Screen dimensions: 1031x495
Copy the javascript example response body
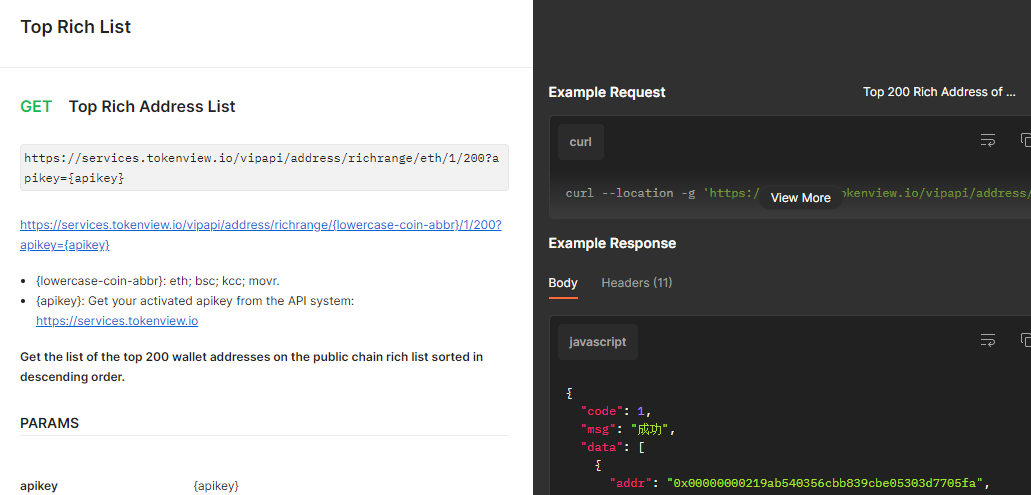click(1024, 341)
